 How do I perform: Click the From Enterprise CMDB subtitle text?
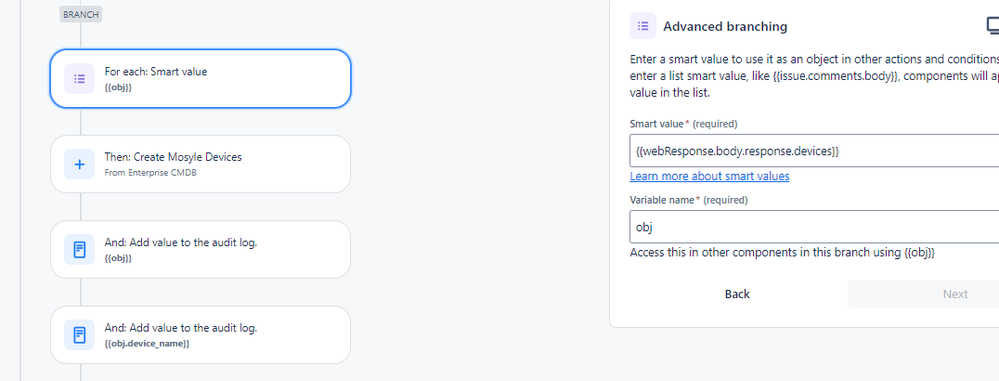pyautogui.click(x=150, y=172)
